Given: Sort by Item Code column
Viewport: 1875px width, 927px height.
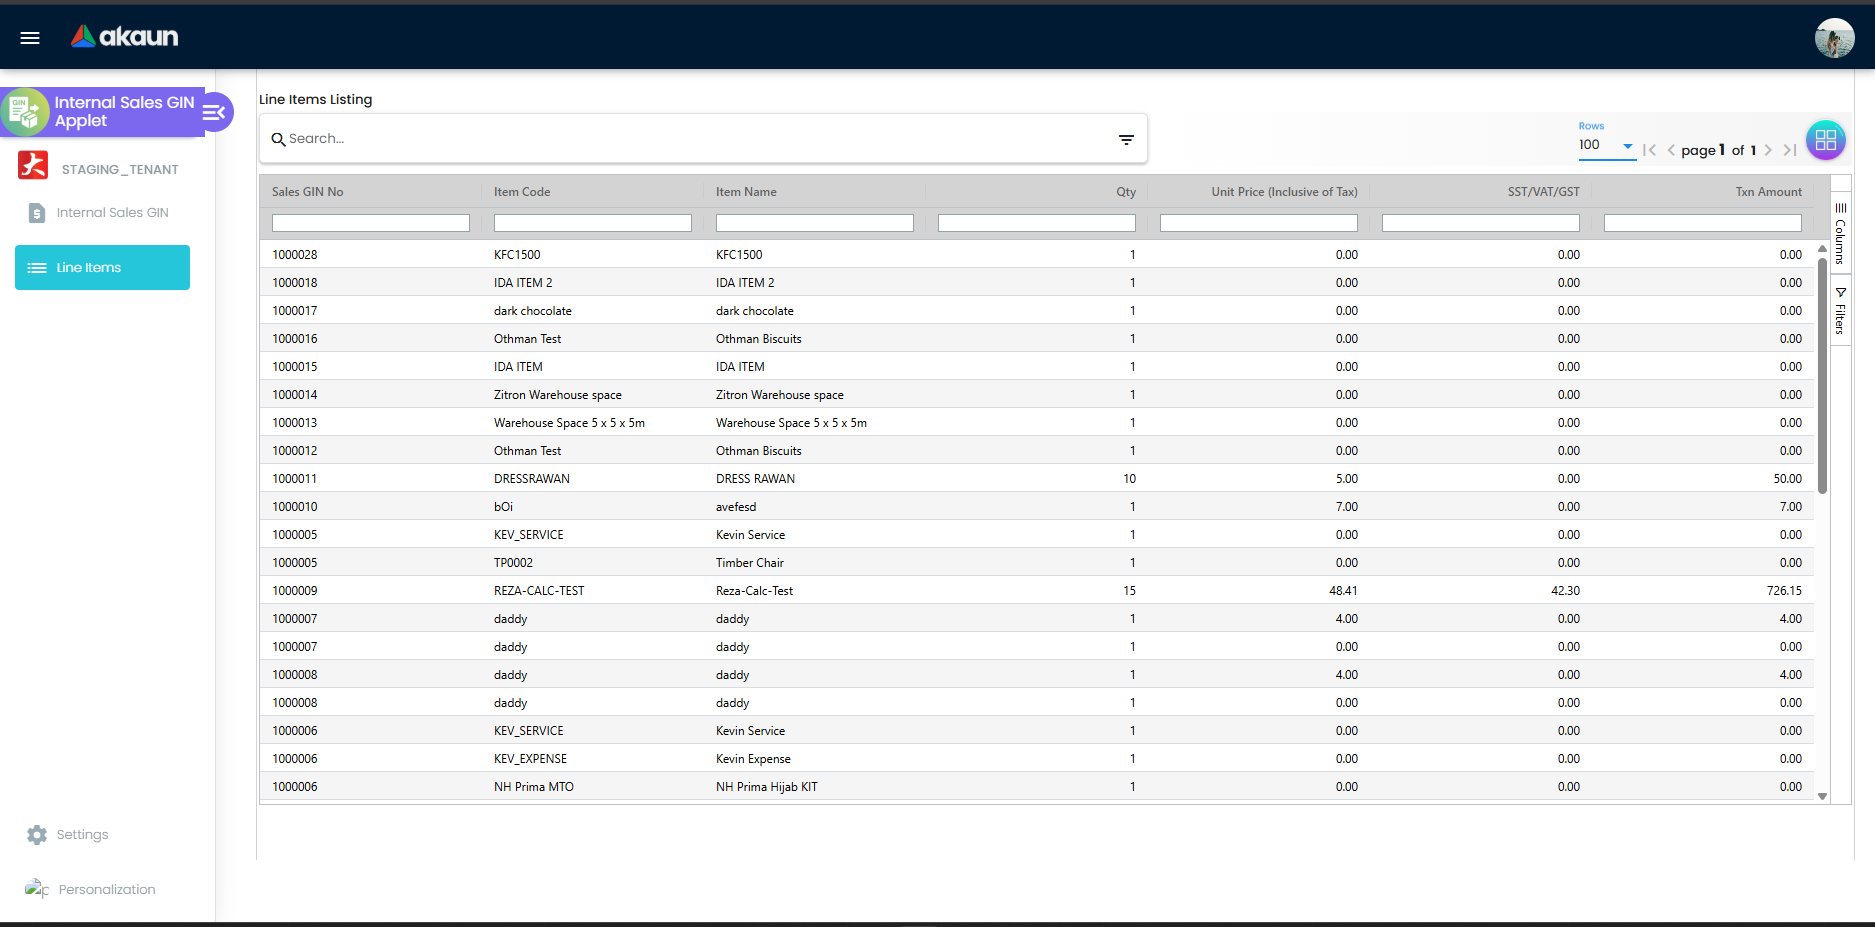Looking at the screenshot, I should tap(522, 192).
